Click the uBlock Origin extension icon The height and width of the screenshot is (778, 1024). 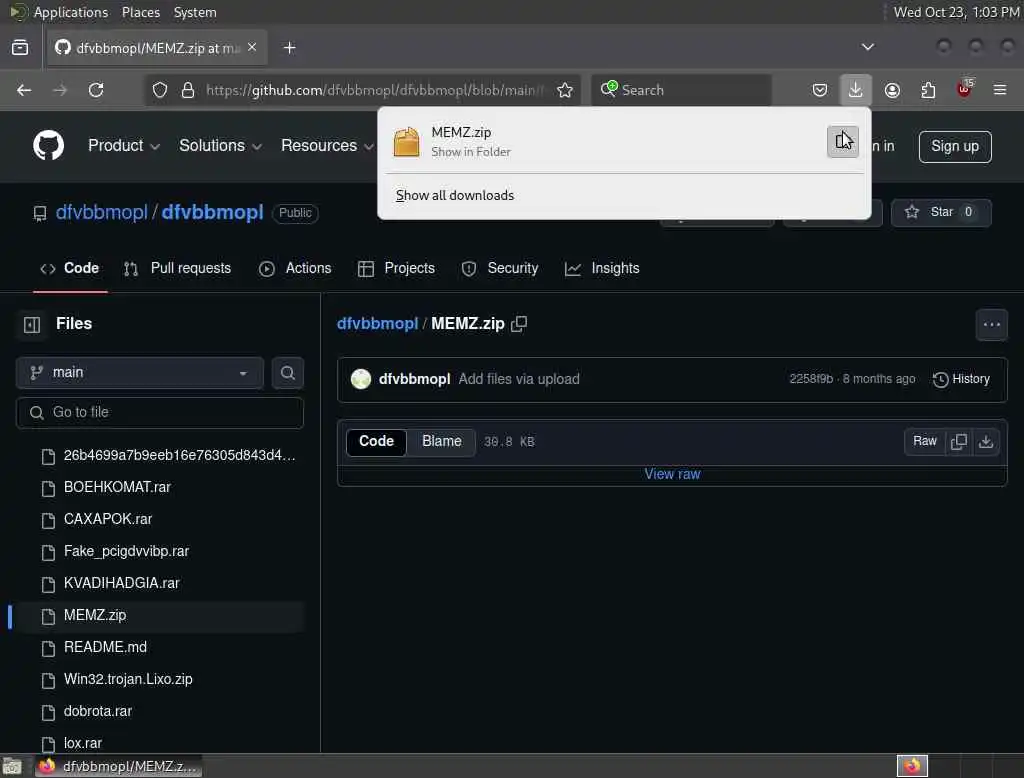point(964,89)
